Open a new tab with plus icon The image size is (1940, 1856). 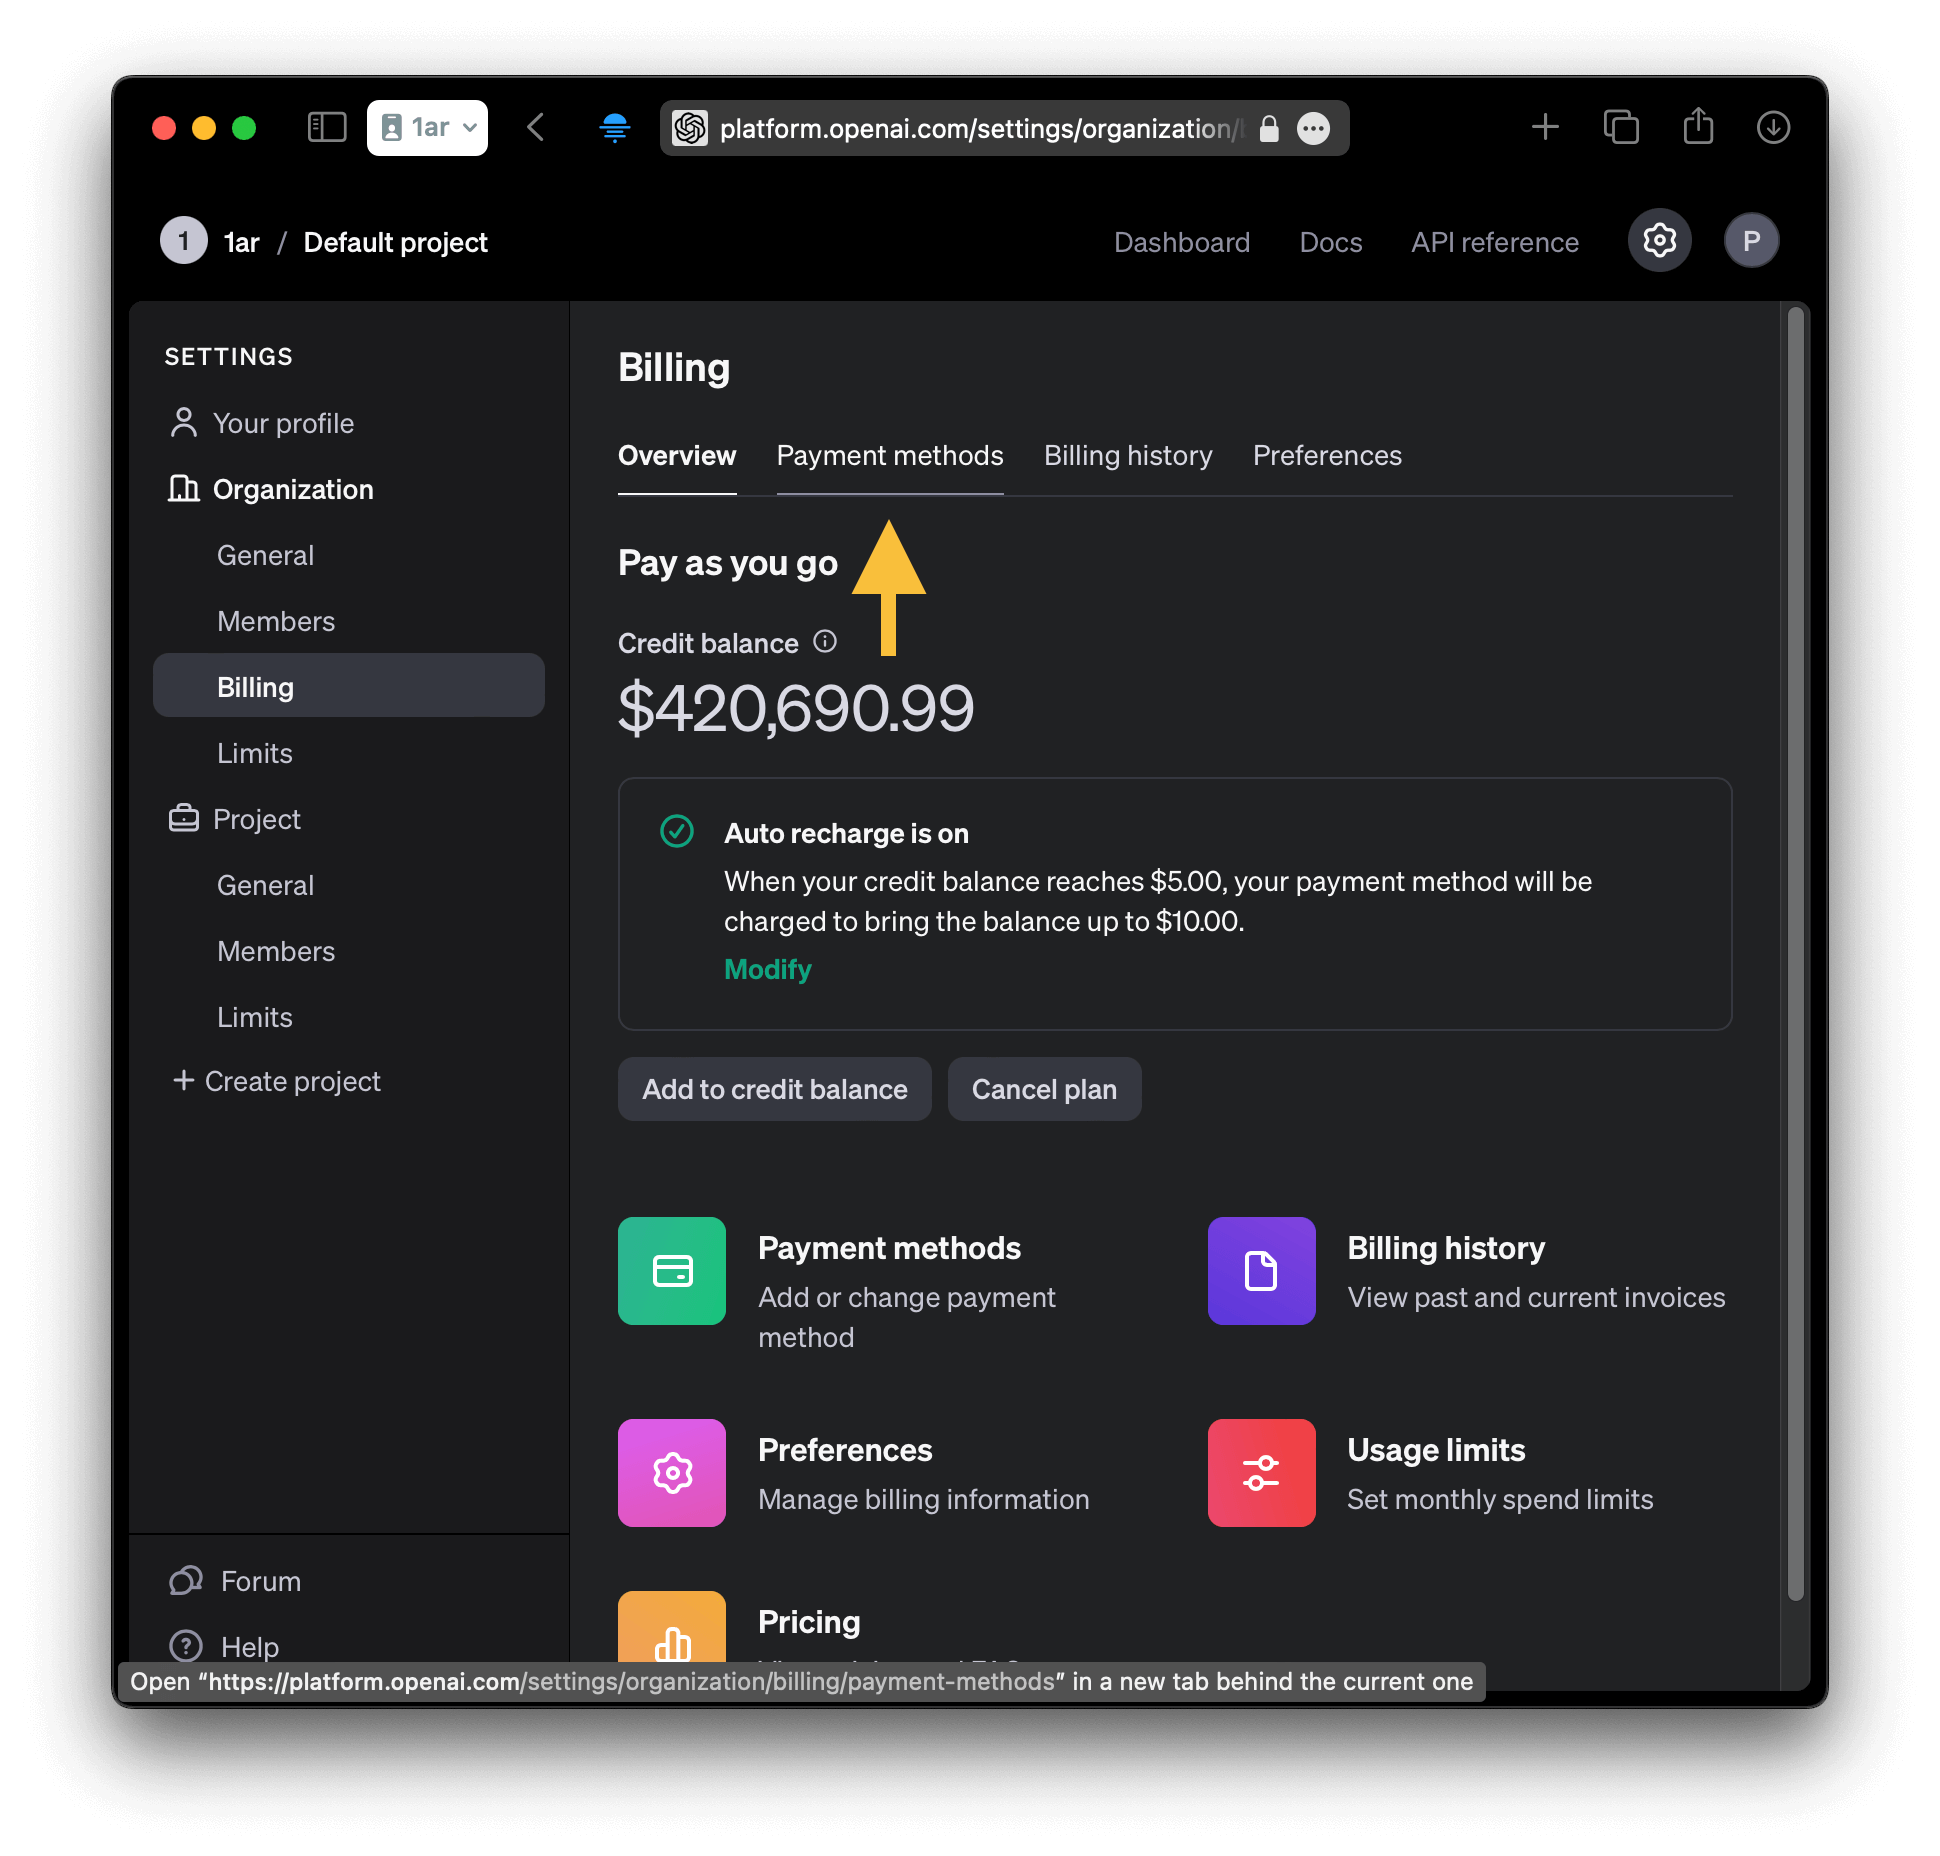[x=1545, y=127]
